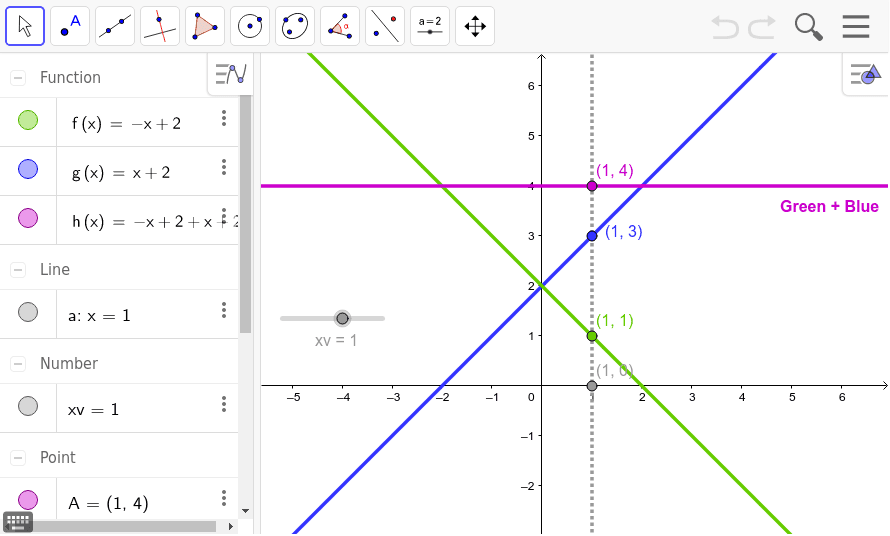Collapse the Number group
The image size is (890, 536).
(18, 363)
